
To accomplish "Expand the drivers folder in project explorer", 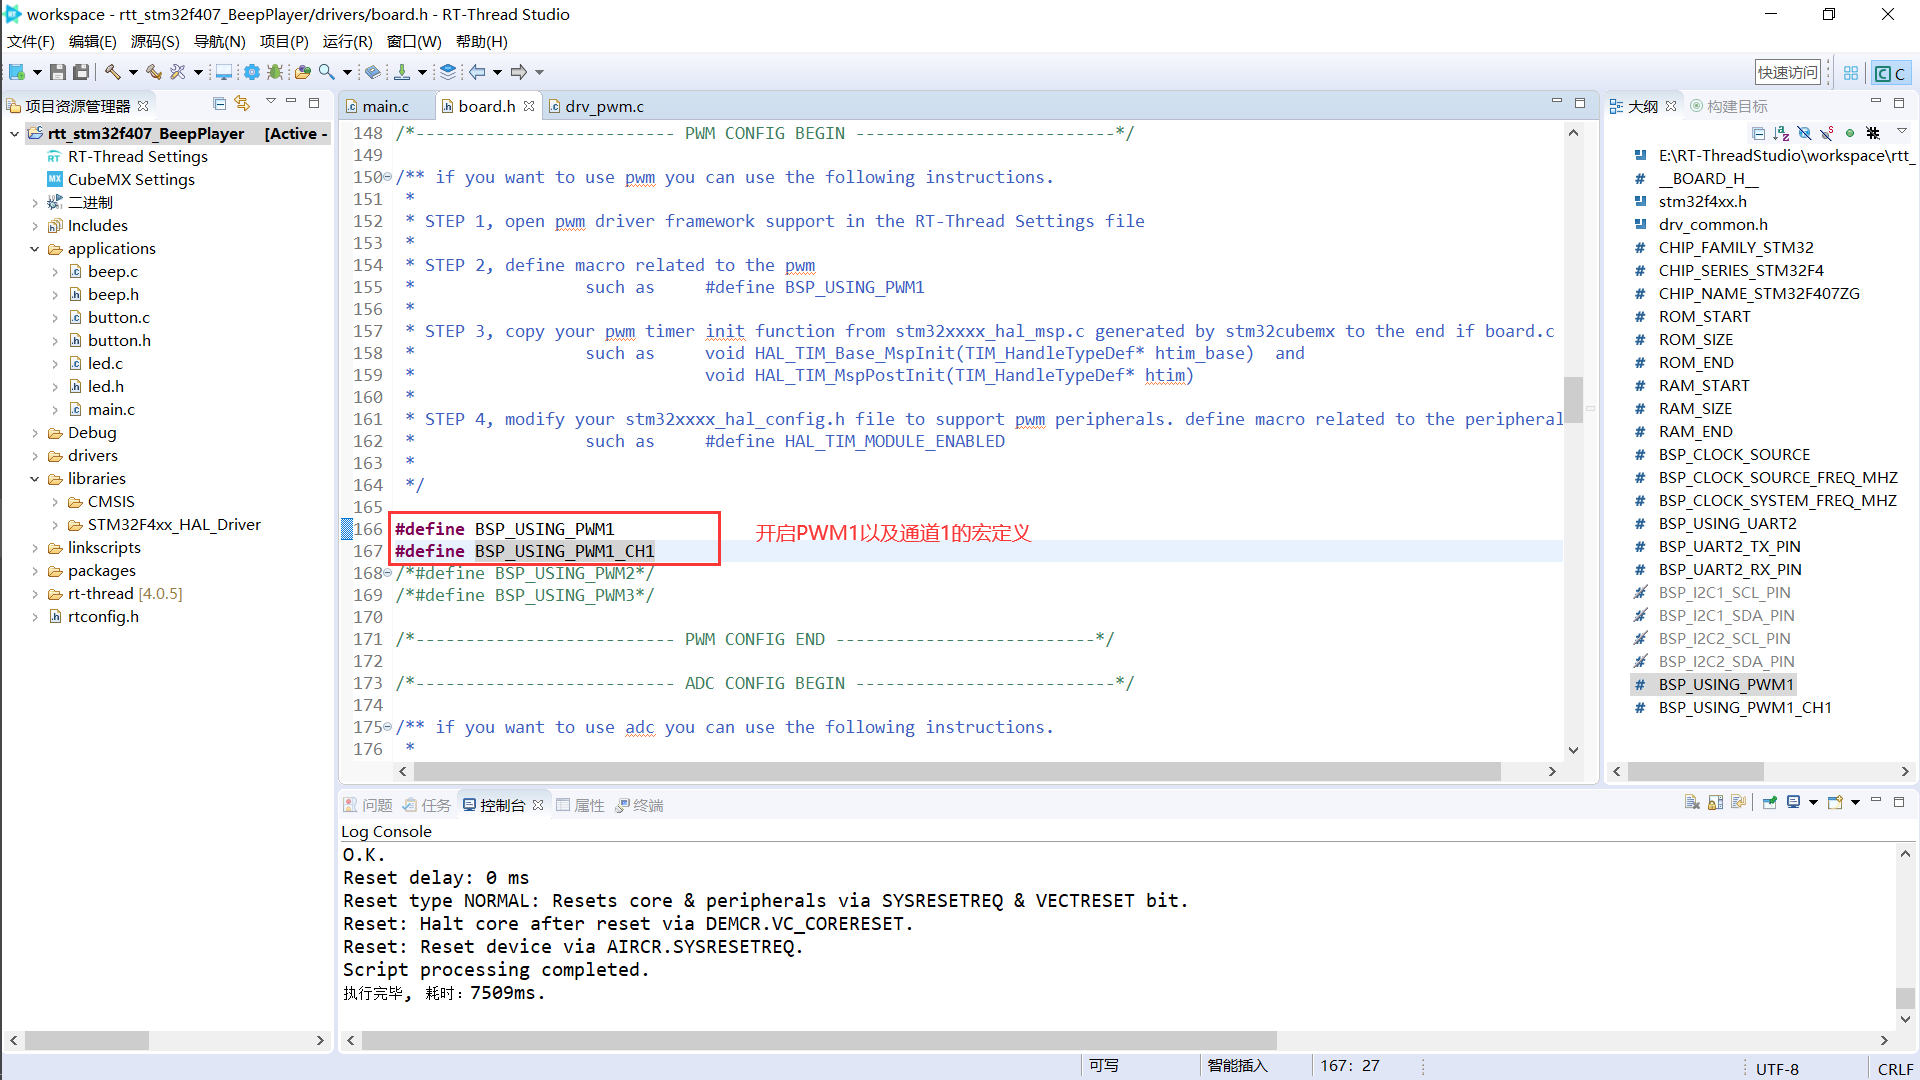I will coord(35,455).
